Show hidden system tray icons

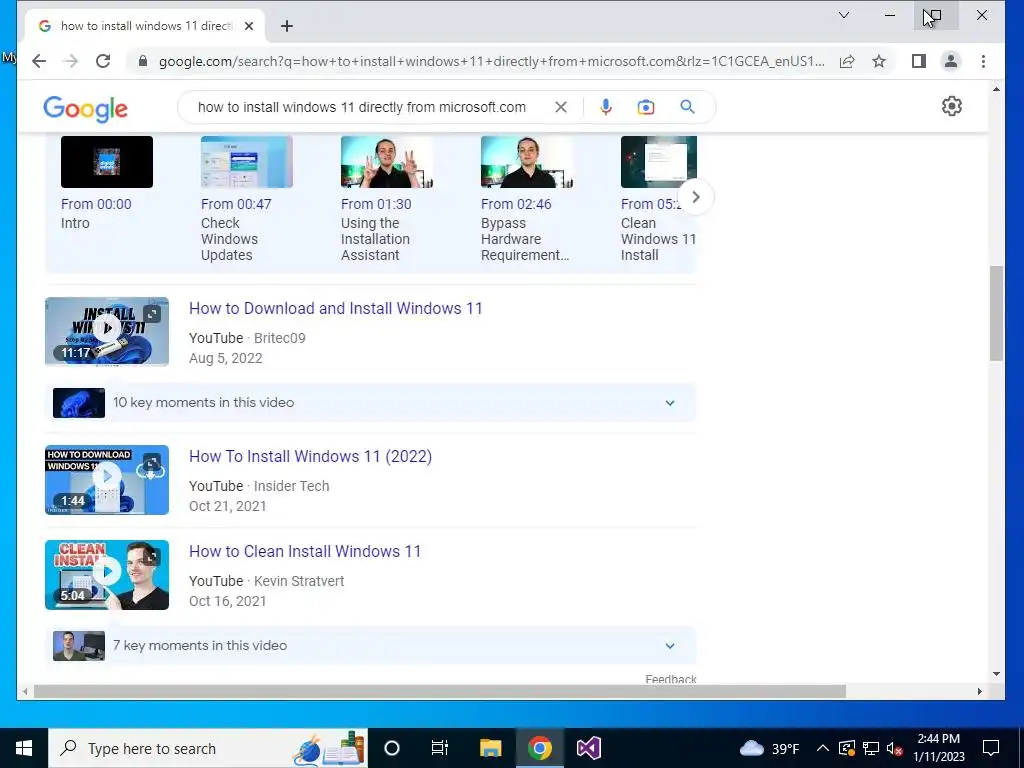pos(823,748)
